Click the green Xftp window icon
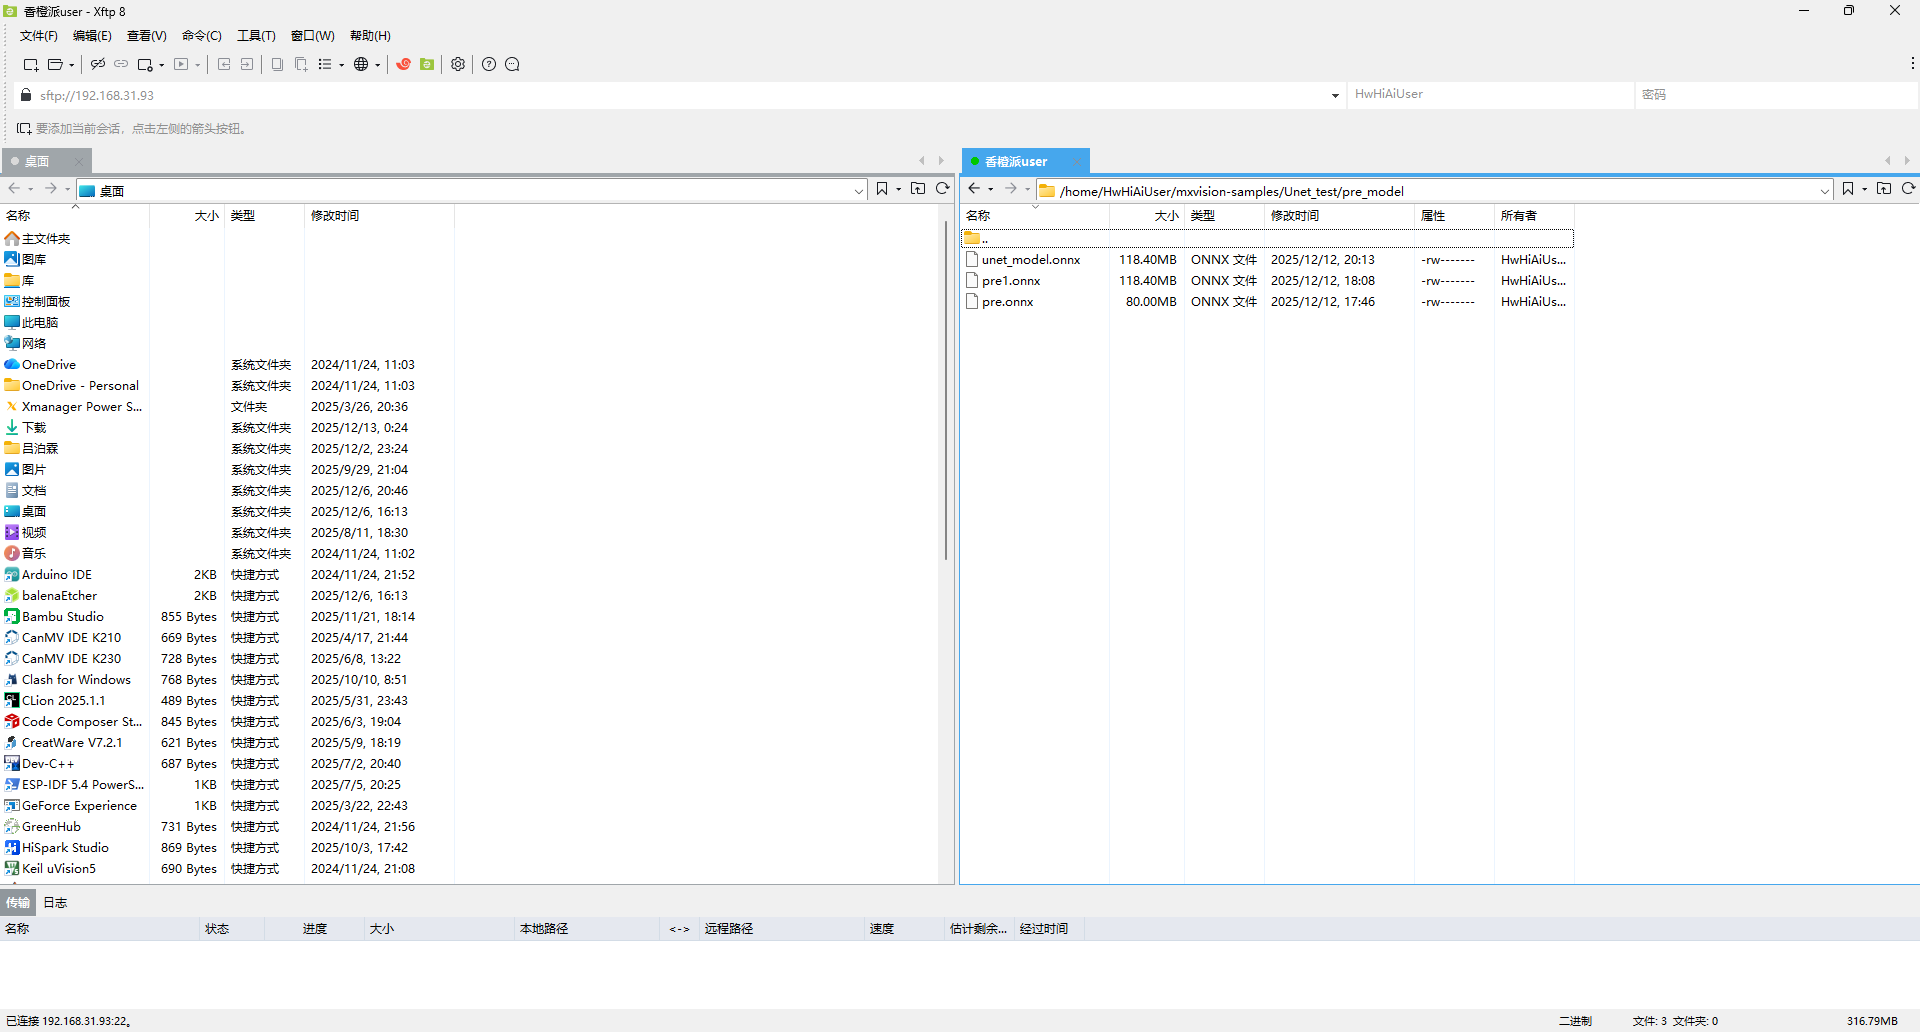This screenshot has width=1920, height=1032. [427, 64]
